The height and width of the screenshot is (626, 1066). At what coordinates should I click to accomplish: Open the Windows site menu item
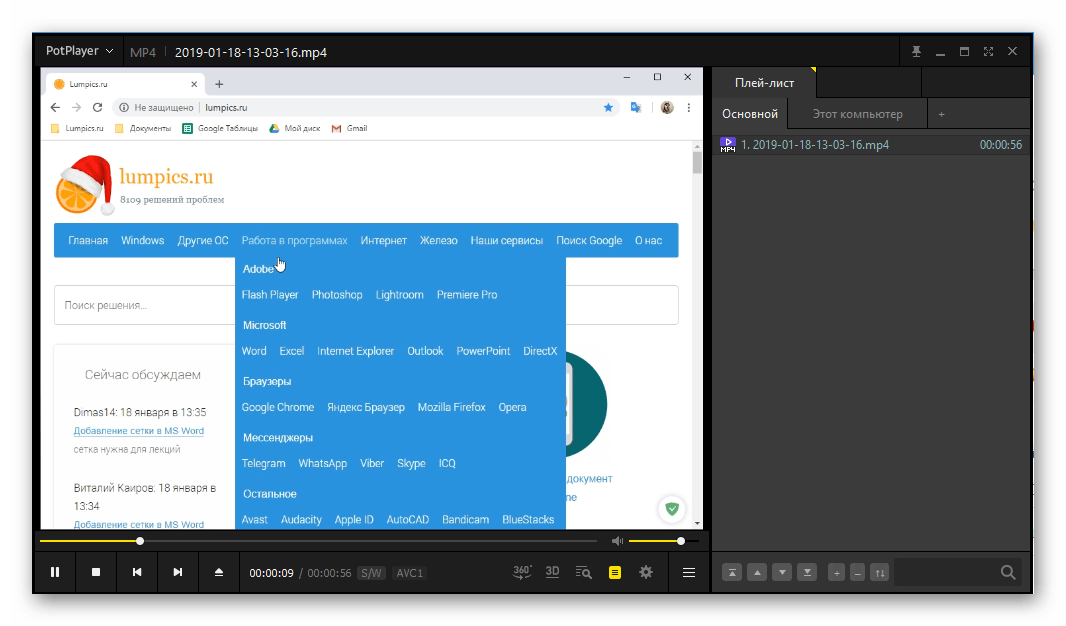(143, 241)
